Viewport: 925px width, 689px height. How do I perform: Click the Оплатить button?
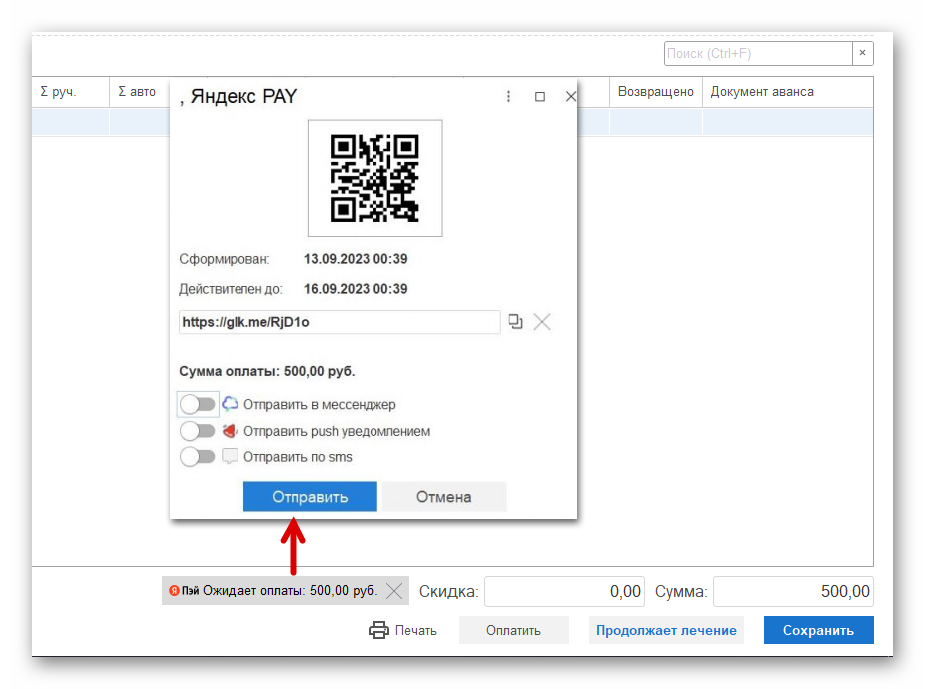513,630
